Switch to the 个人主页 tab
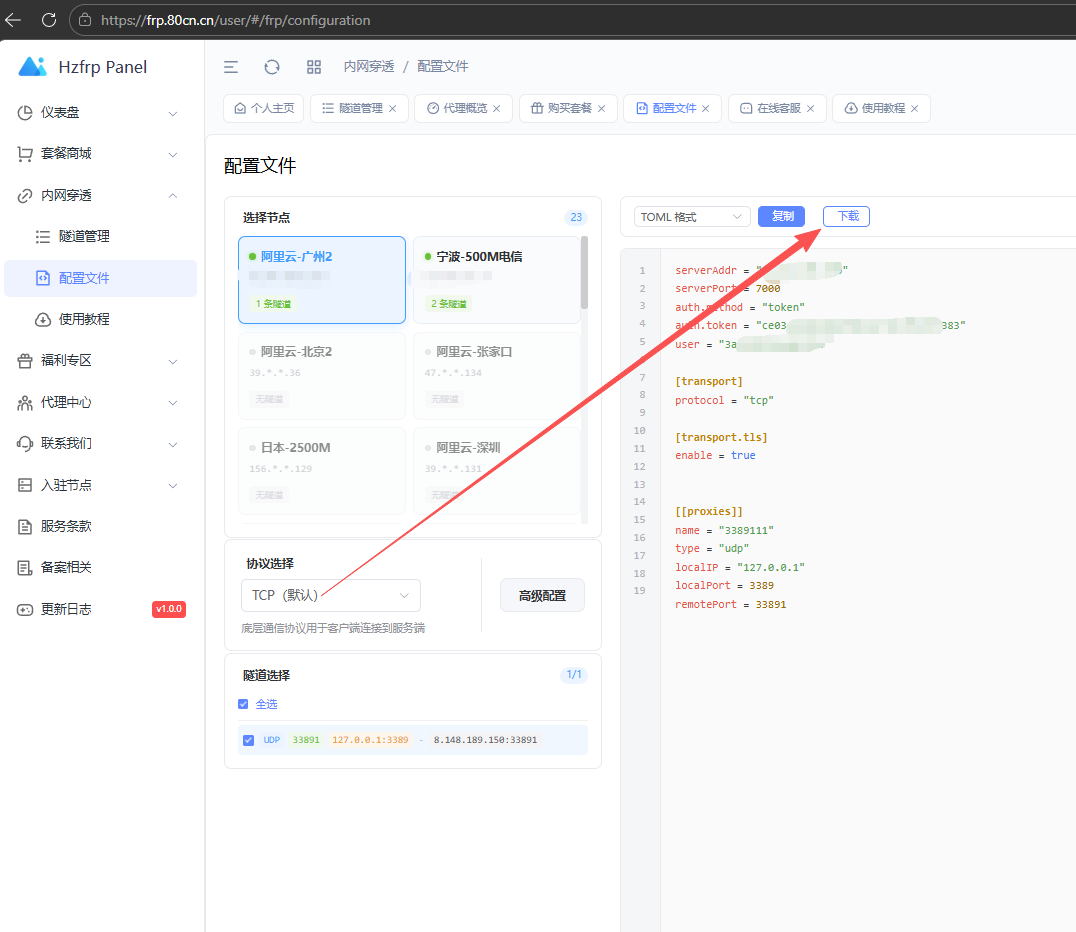Viewport: 1076px width, 932px height. click(264, 108)
